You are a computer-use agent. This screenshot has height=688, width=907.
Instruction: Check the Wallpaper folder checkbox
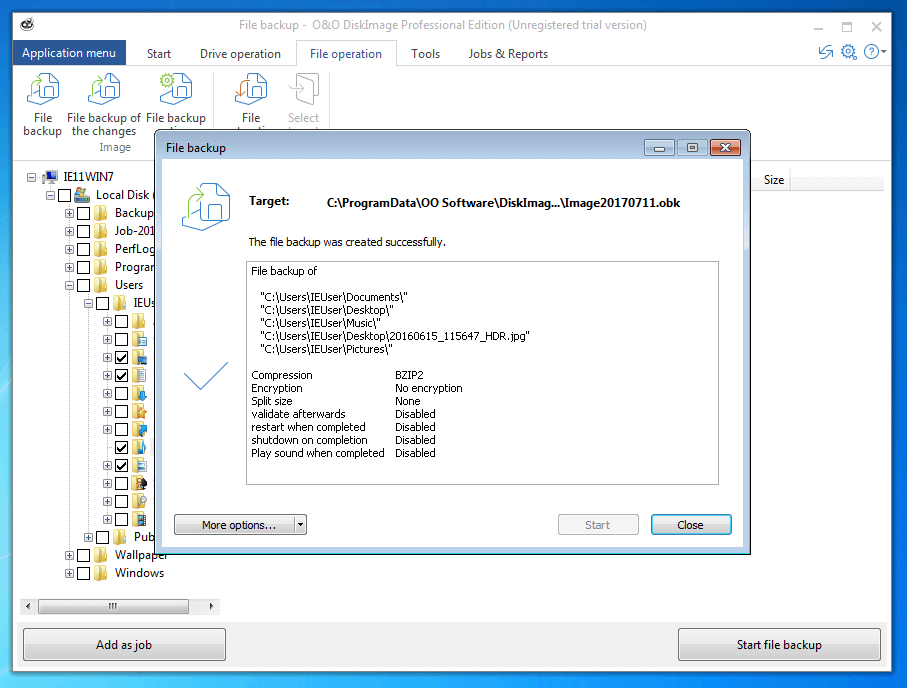[x=84, y=555]
